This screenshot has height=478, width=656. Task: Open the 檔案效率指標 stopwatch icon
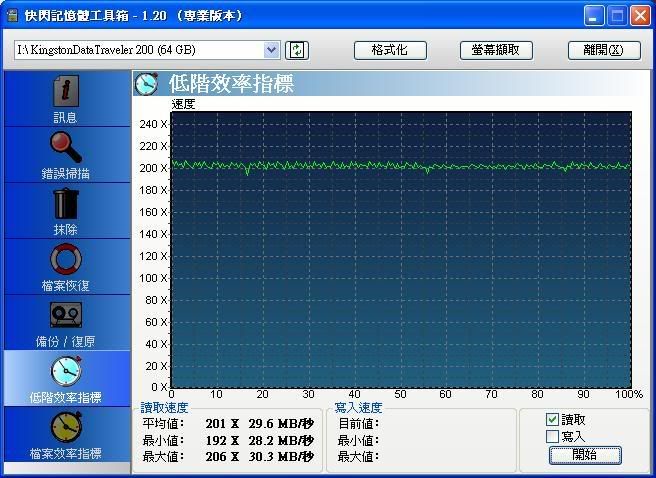click(x=66, y=427)
